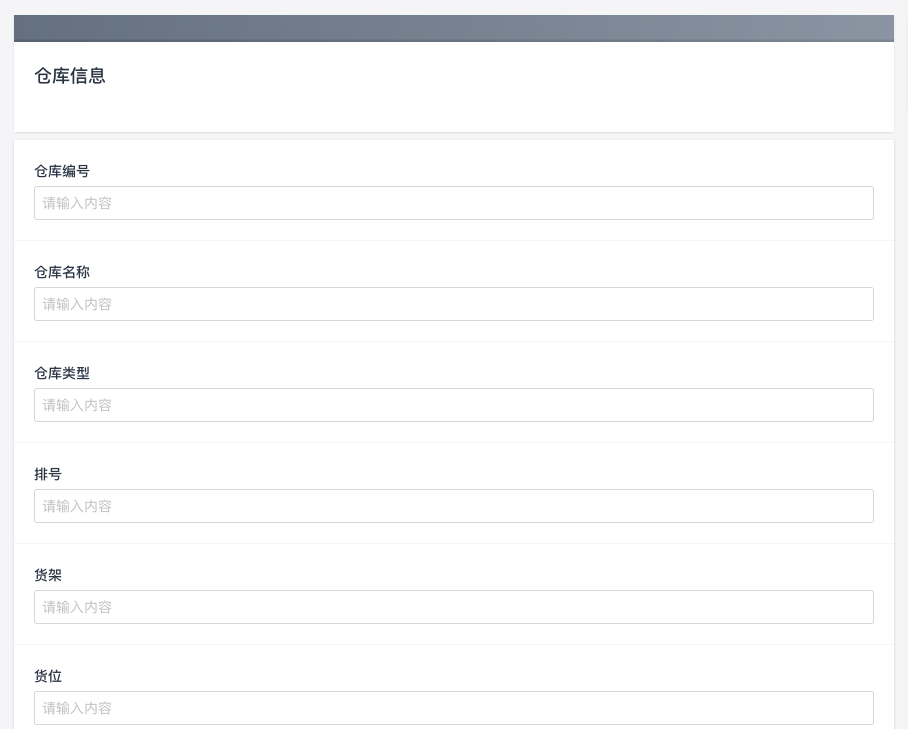Click 请输入内容 placeholder under 货架
The image size is (908, 729).
(77, 607)
